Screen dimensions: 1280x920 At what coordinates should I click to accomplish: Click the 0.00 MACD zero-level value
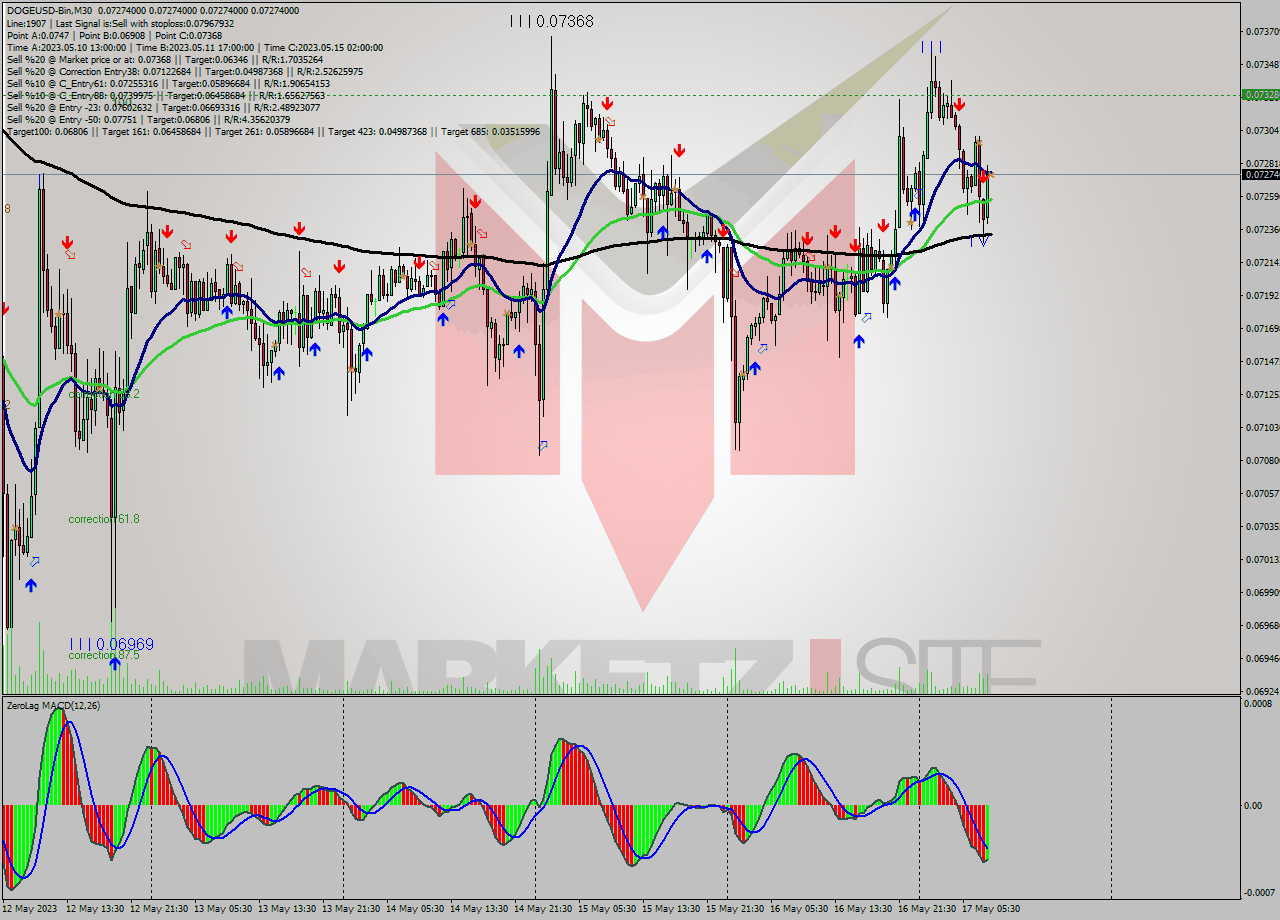click(x=1255, y=805)
